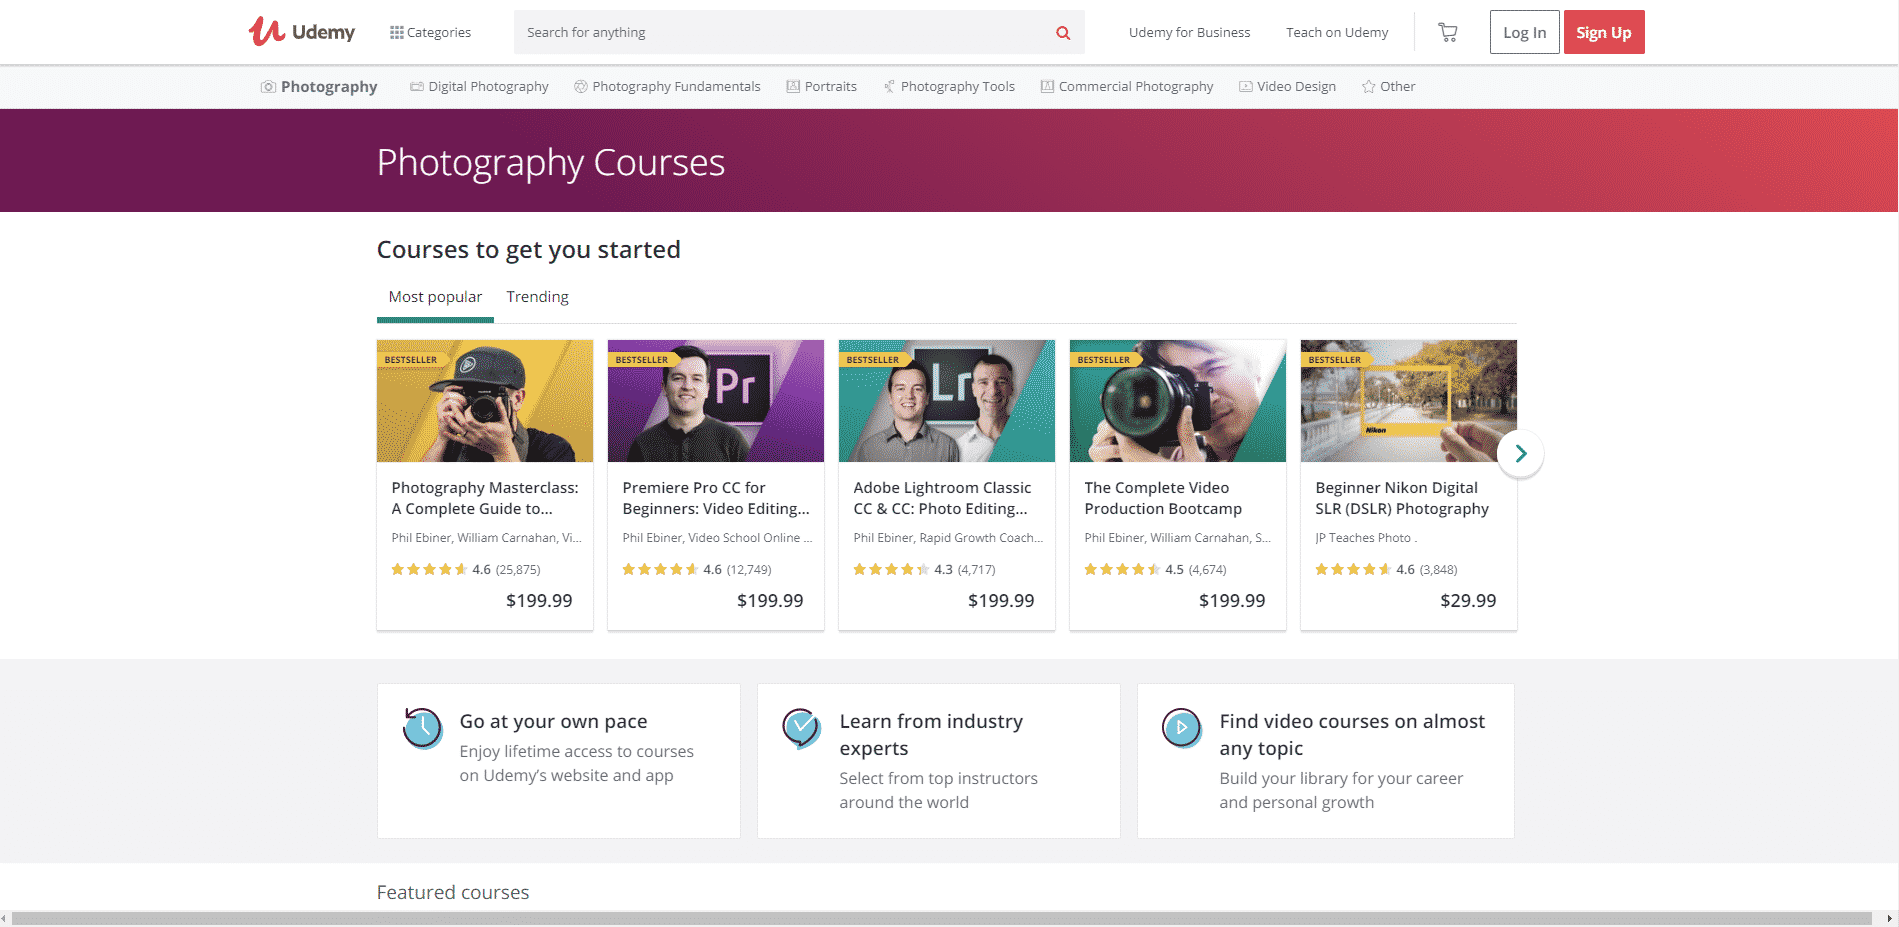1899x927 pixels.
Task: Open Beginner Nikon DSLR course thumbnail
Action: tap(1409, 401)
